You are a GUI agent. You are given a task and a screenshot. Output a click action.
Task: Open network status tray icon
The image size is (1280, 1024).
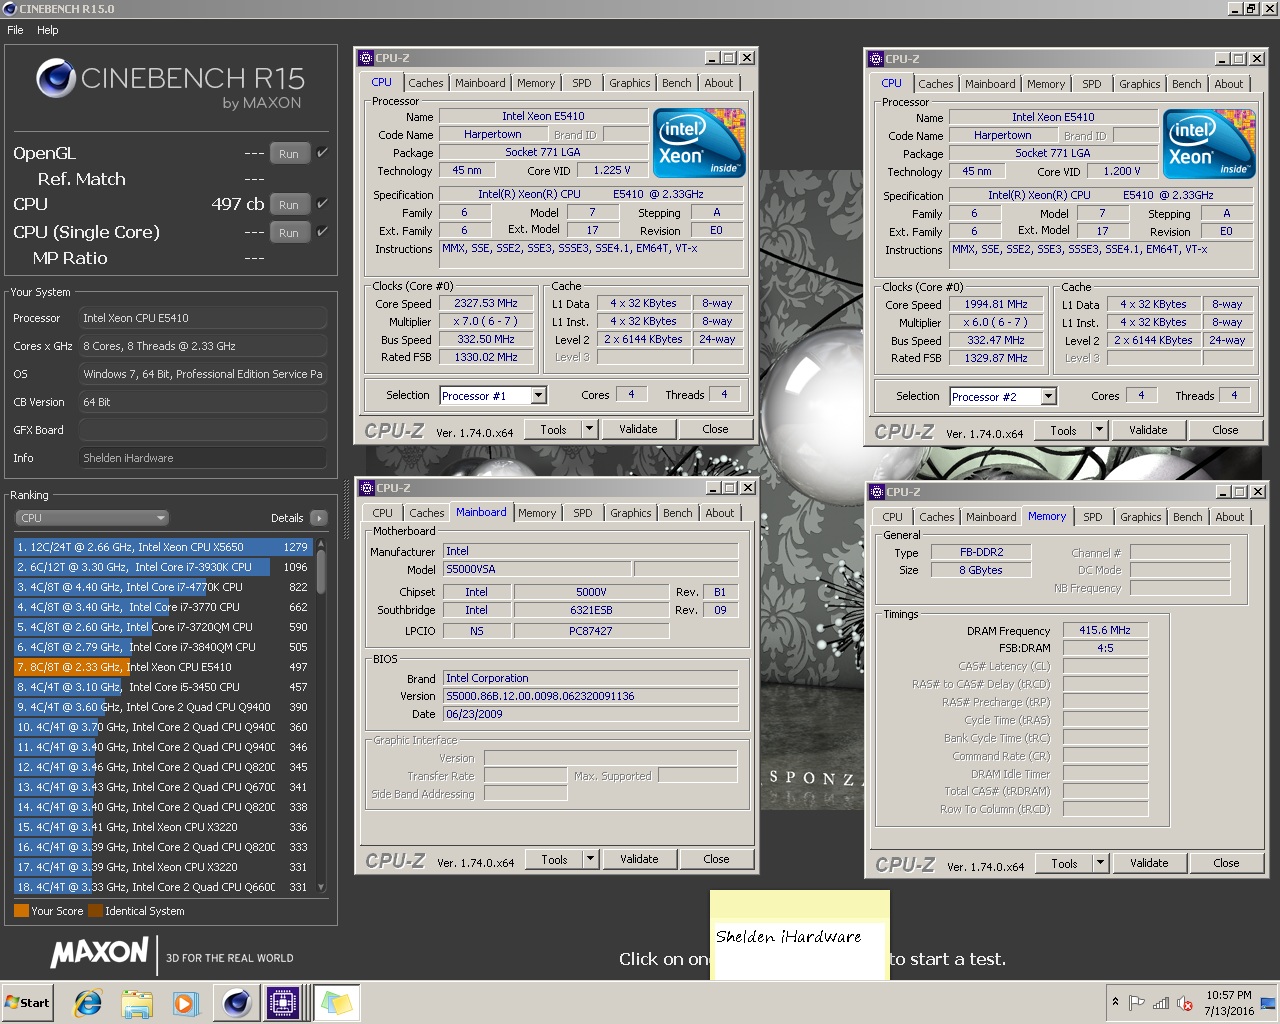click(1161, 1003)
